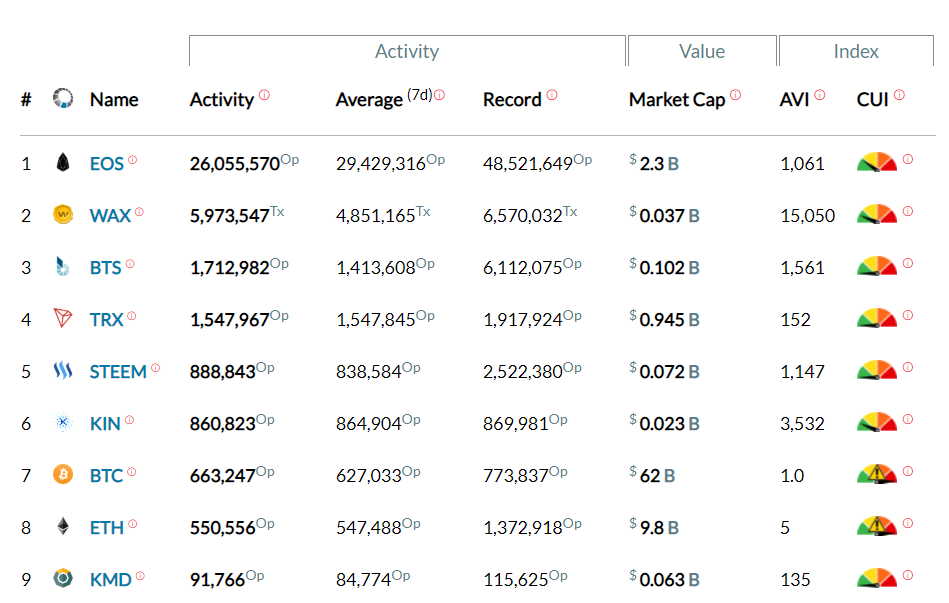Click the CUI gauge icon for STEEM
949x603 pixels.
click(x=877, y=371)
